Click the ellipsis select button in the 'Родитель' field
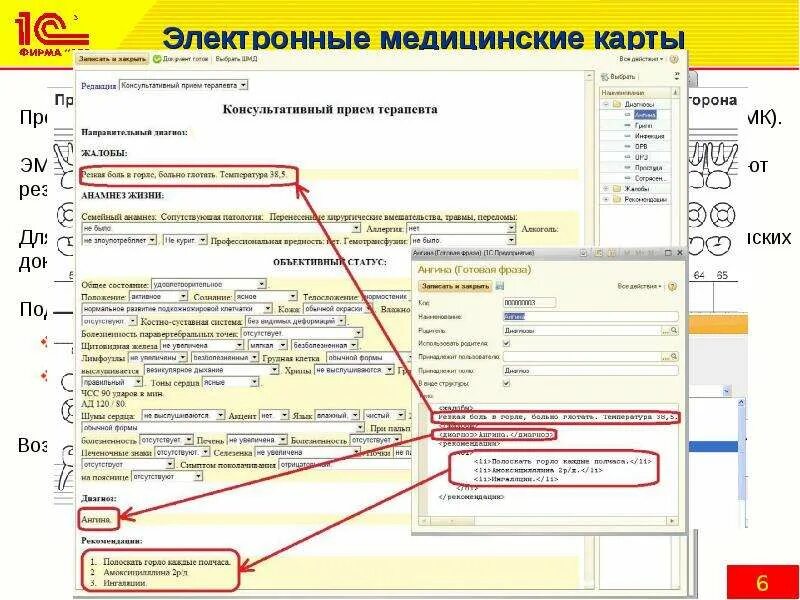 pyautogui.click(x=665, y=331)
